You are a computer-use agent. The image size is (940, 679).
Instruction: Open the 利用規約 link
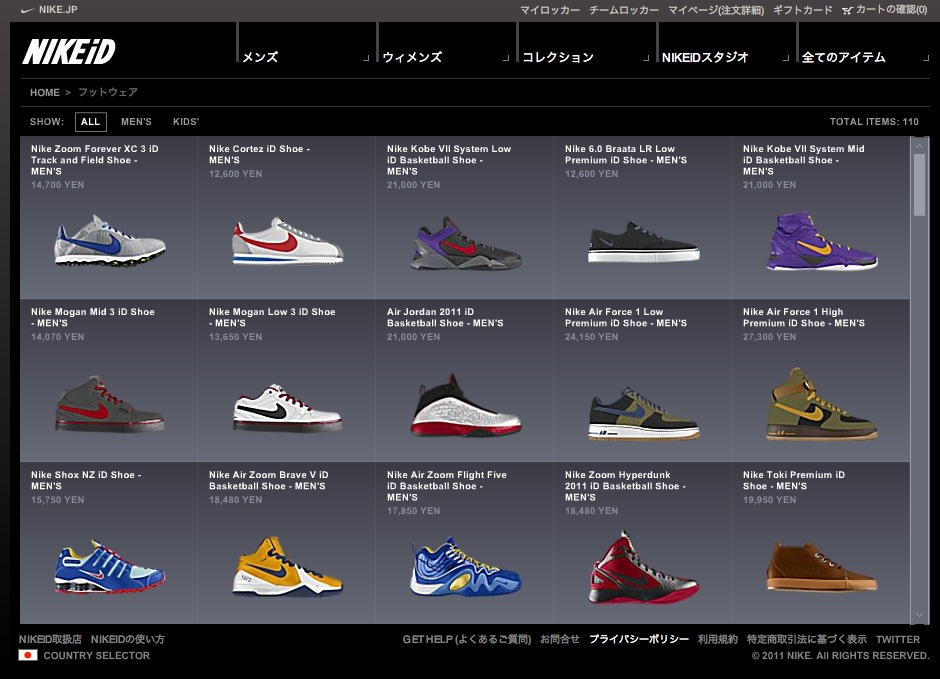coord(718,639)
